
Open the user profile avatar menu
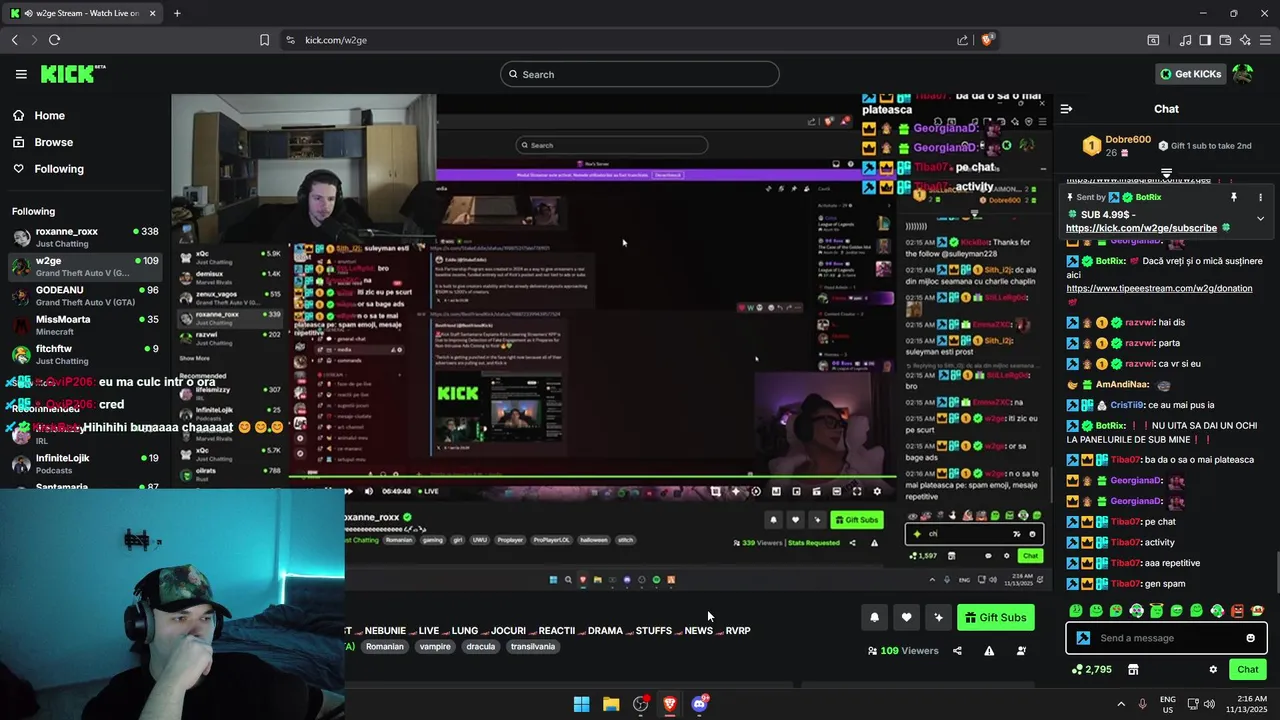1242,74
